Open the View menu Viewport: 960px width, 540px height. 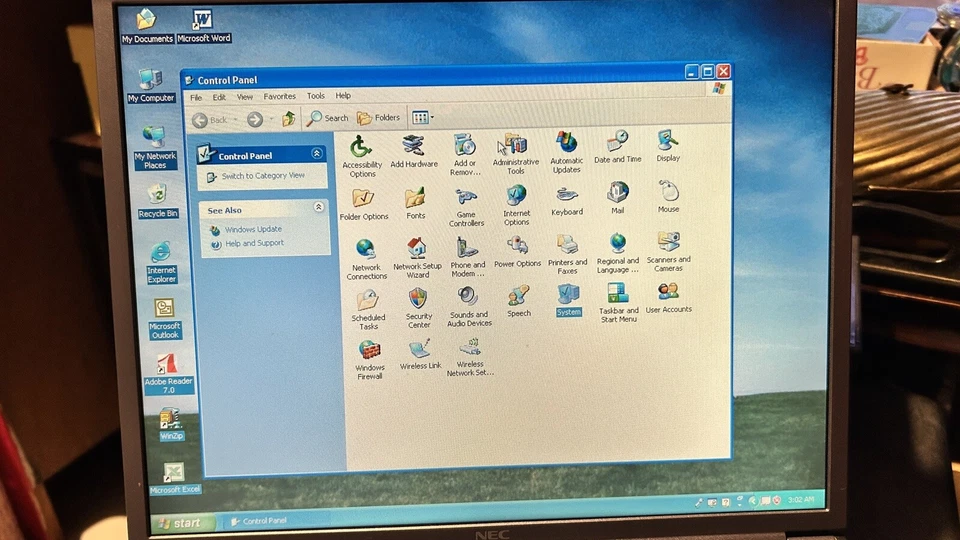click(244, 97)
